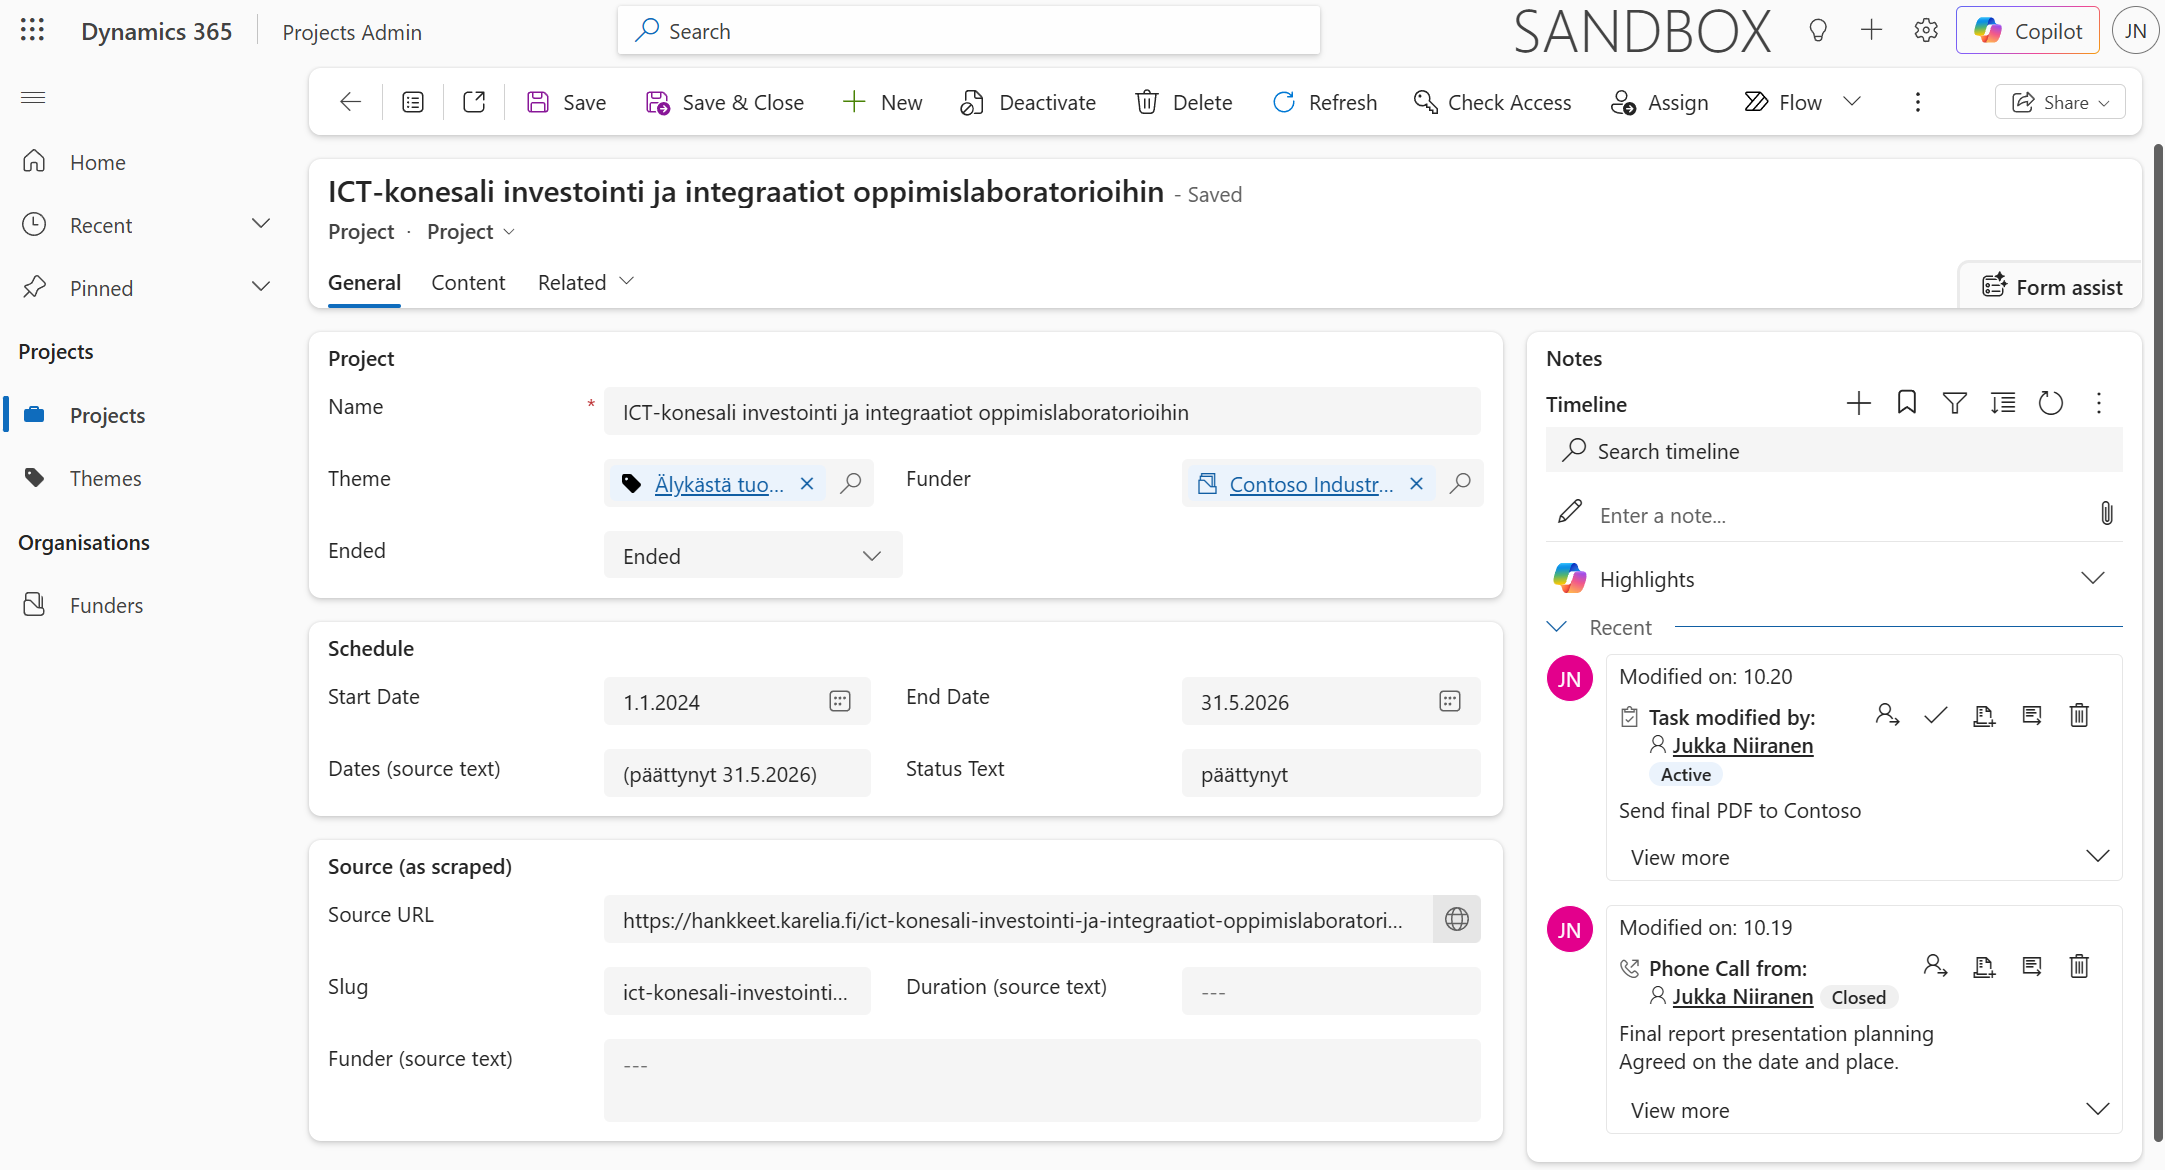Open timeline more options menu
Screen dimensions: 2165x1170
pyautogui.click(x=2099, y=404)
